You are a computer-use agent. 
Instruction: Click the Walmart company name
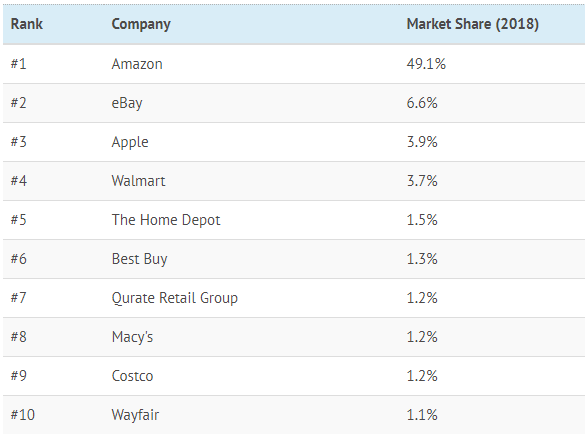pyautogui.click(x=138, y=181)
